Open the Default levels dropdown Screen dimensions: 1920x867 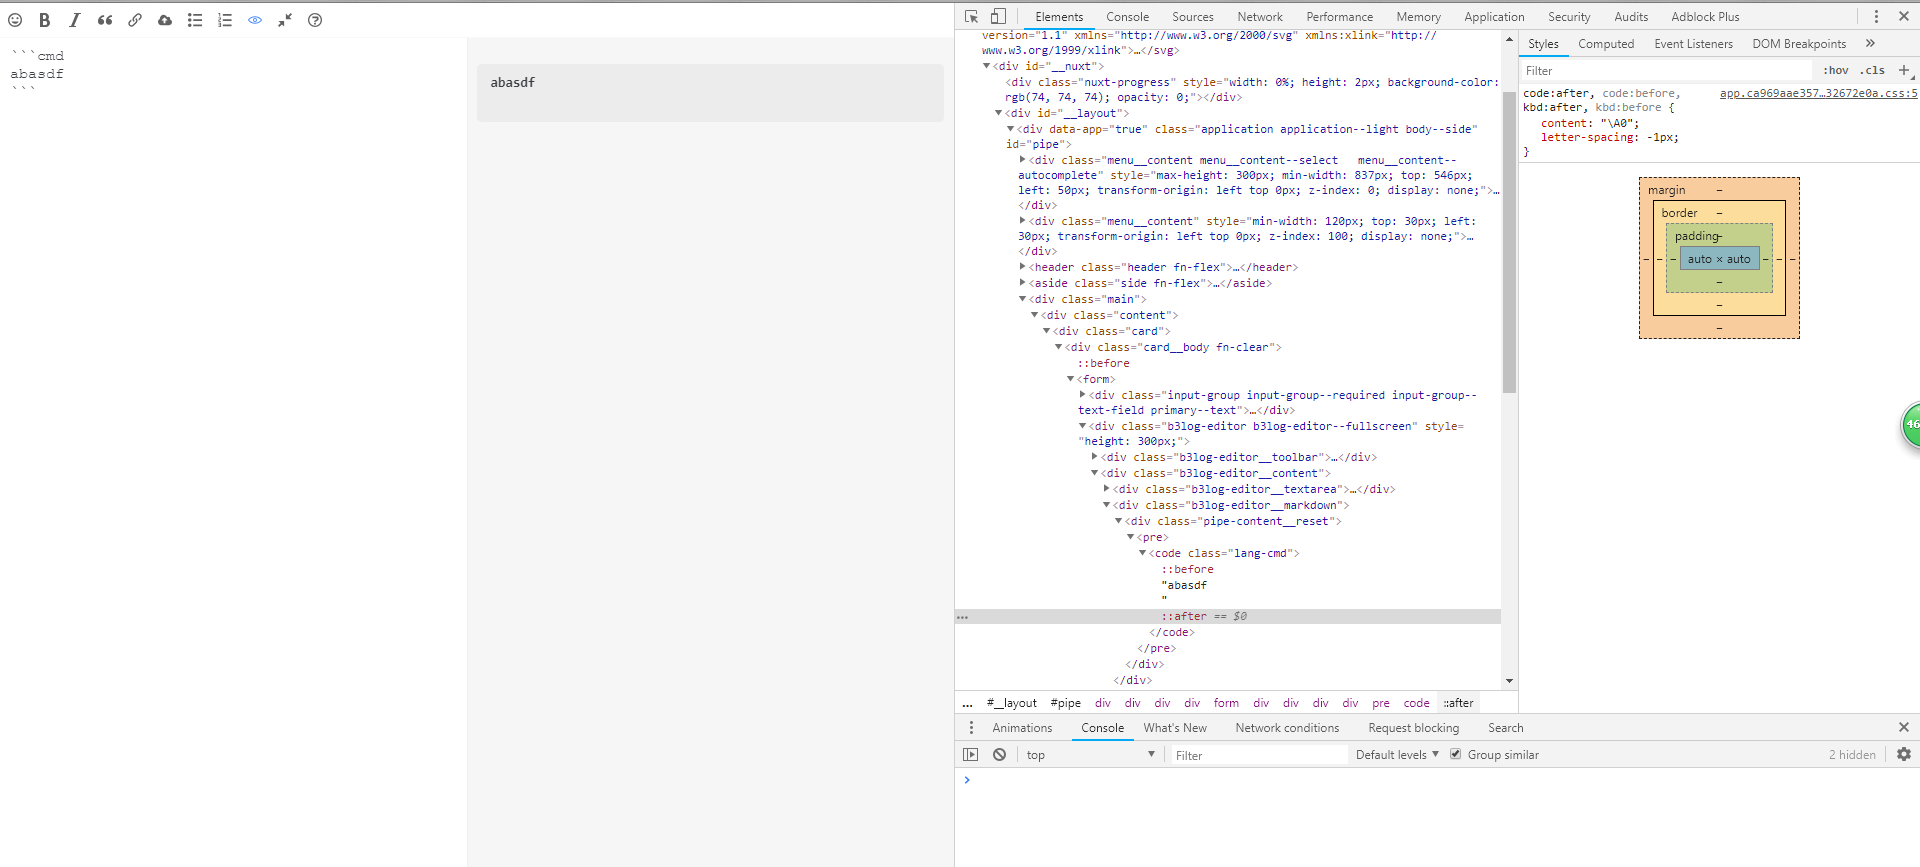[1396, 755]
